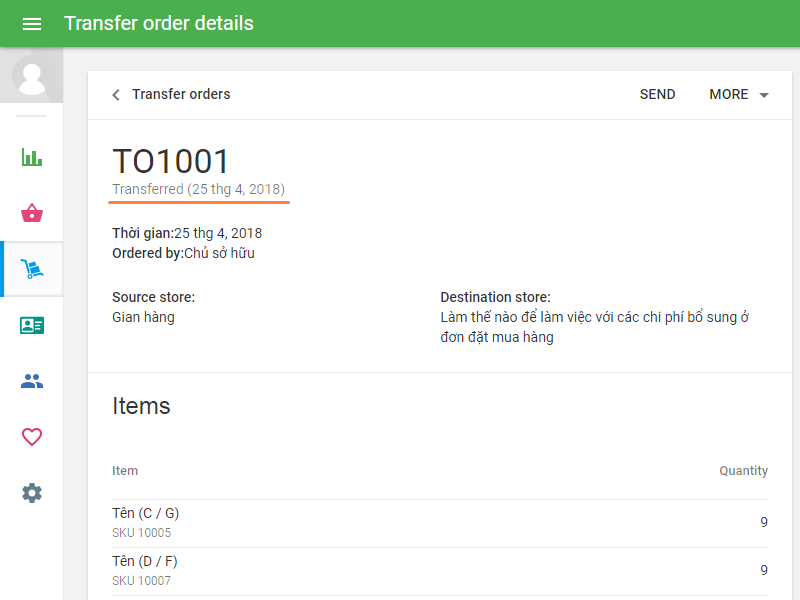The height and width of the screenshot is (600, 800).
Task: Click the hand-truck transfer orders icon
Action: [31, 269]
